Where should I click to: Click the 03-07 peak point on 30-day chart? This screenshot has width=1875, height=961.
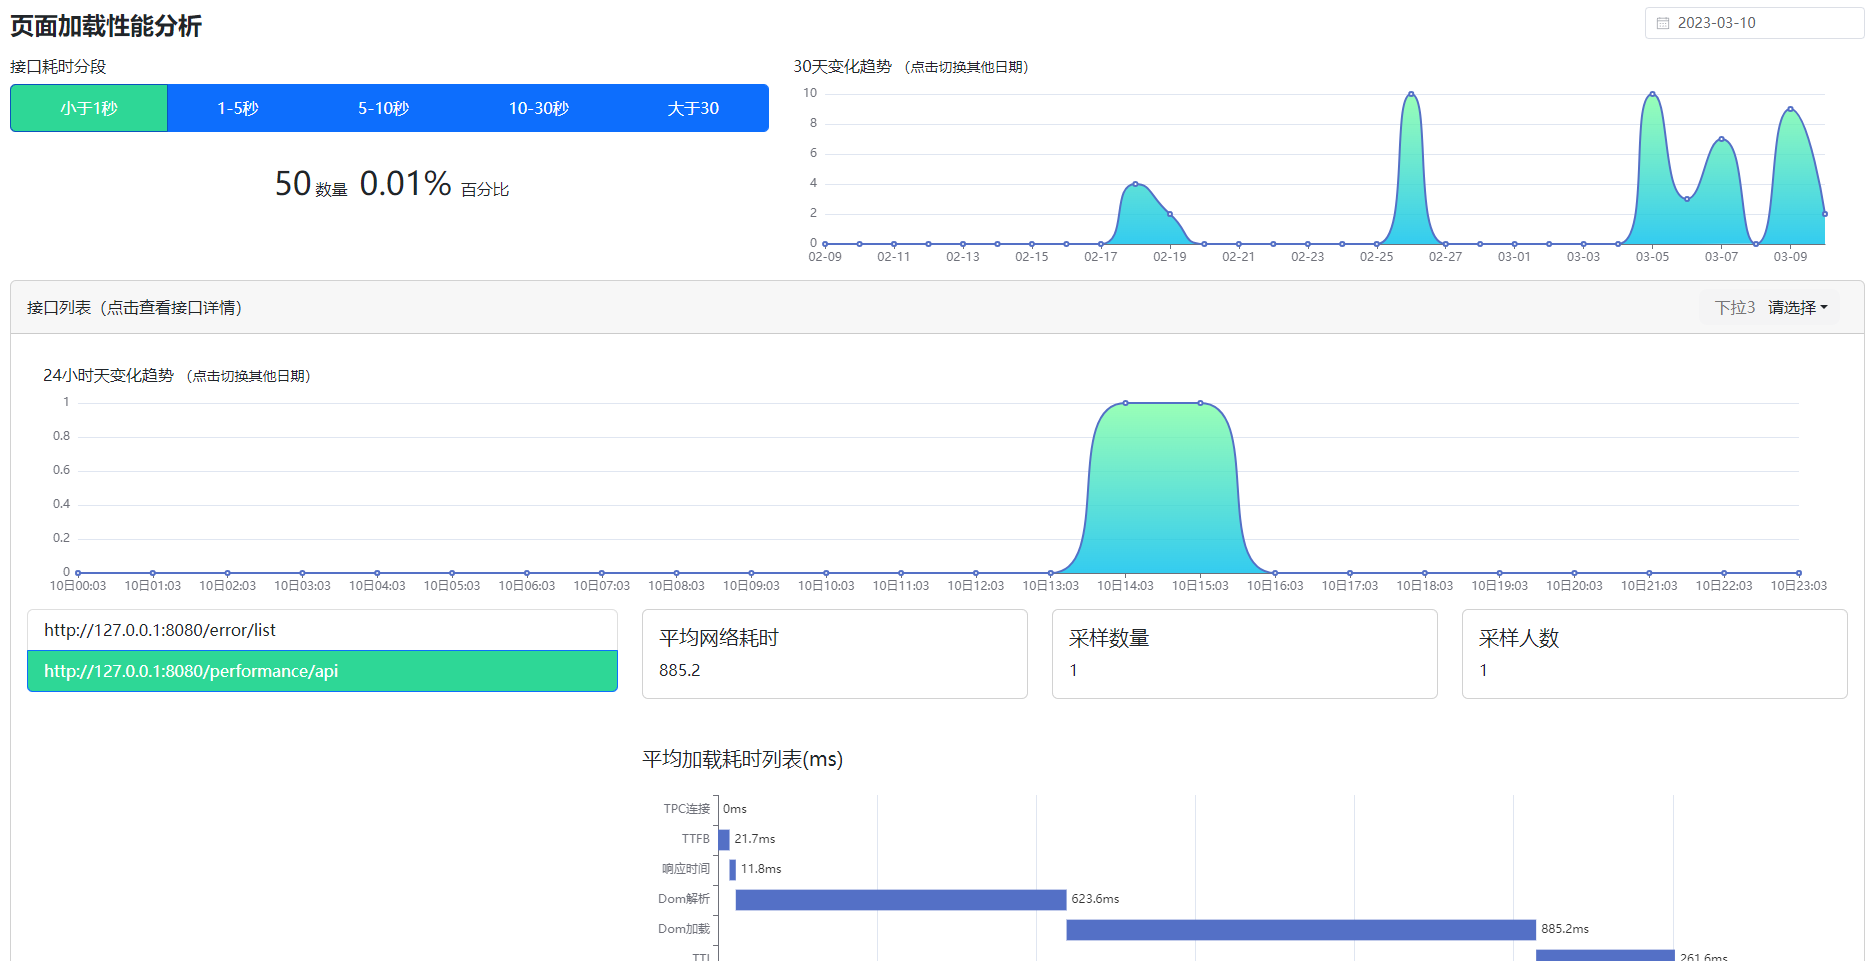click(1721, 139)
